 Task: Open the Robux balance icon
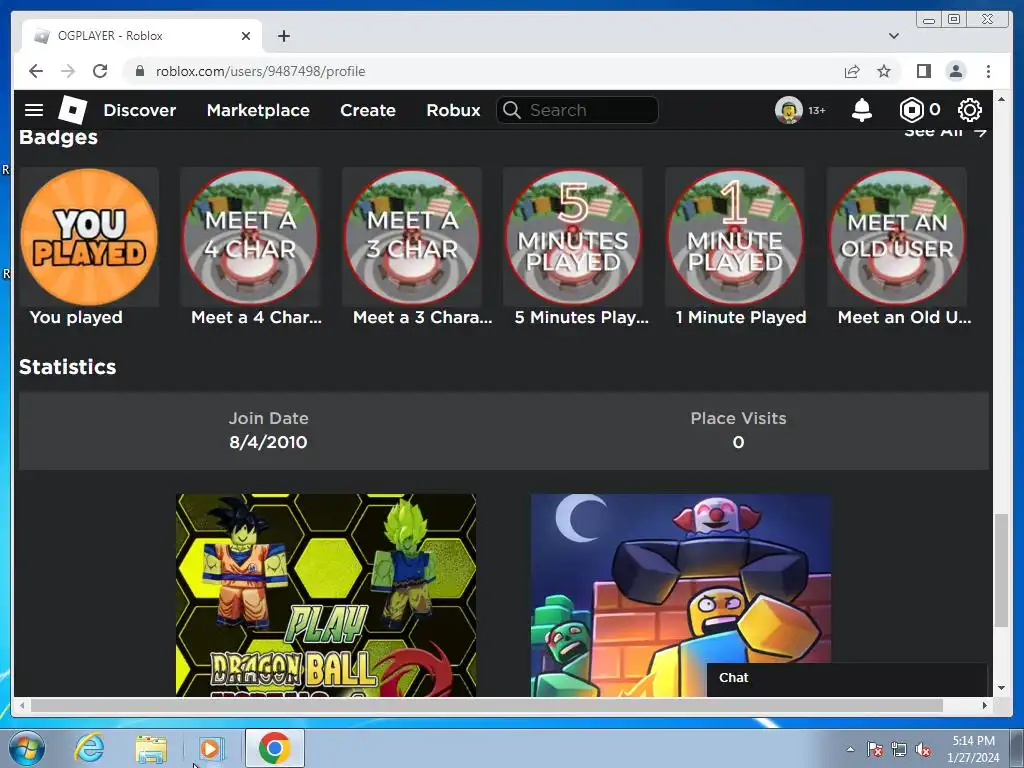pyautogui.click(x=912, y=110)
